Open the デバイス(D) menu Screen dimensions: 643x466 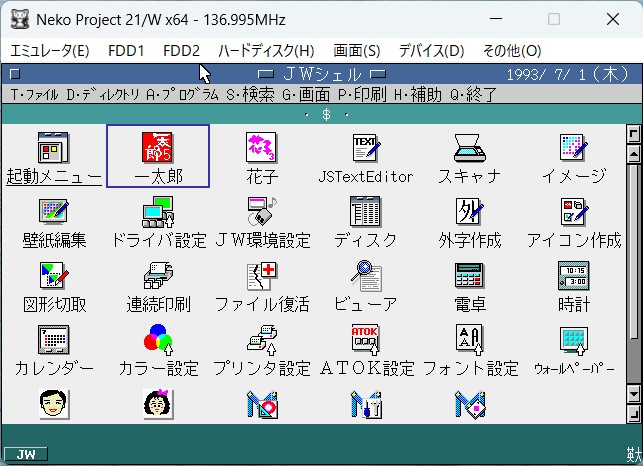(x=431, y=50)
